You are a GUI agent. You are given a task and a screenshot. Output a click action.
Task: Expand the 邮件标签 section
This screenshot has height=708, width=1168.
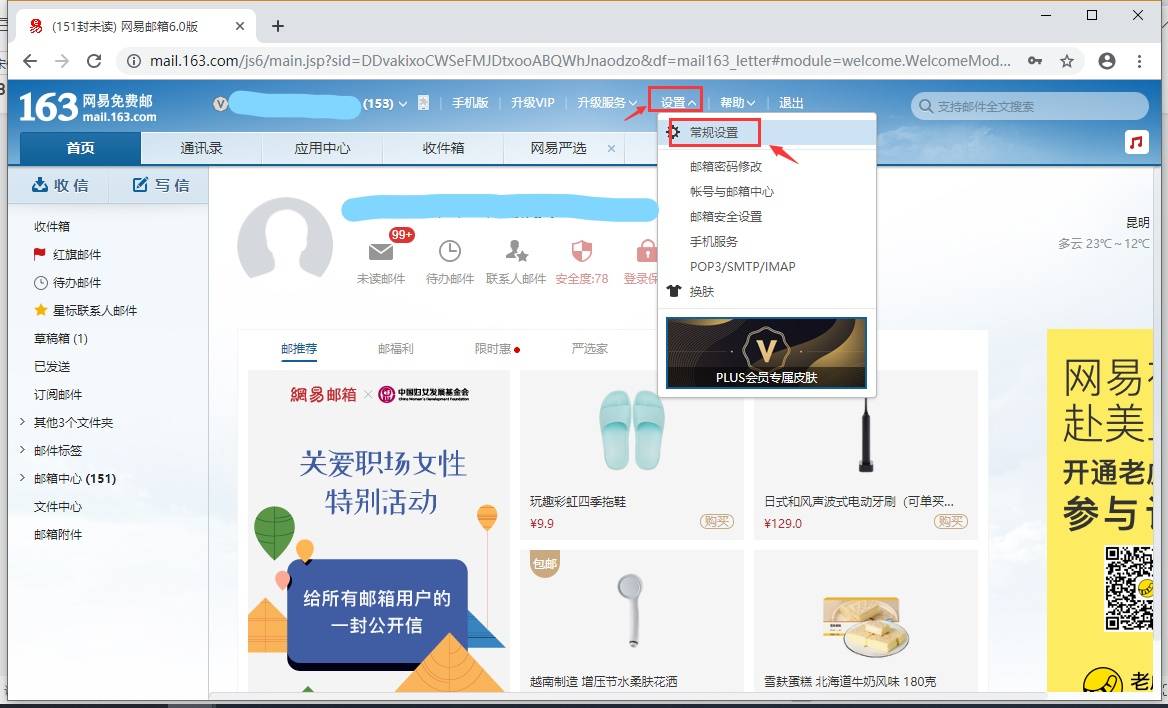[x=22, y=450]
